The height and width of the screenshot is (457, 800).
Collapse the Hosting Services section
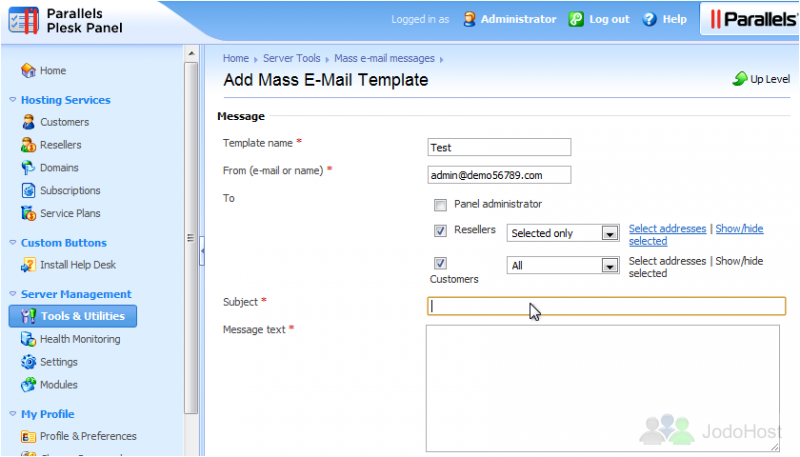[x=13, y=99]
